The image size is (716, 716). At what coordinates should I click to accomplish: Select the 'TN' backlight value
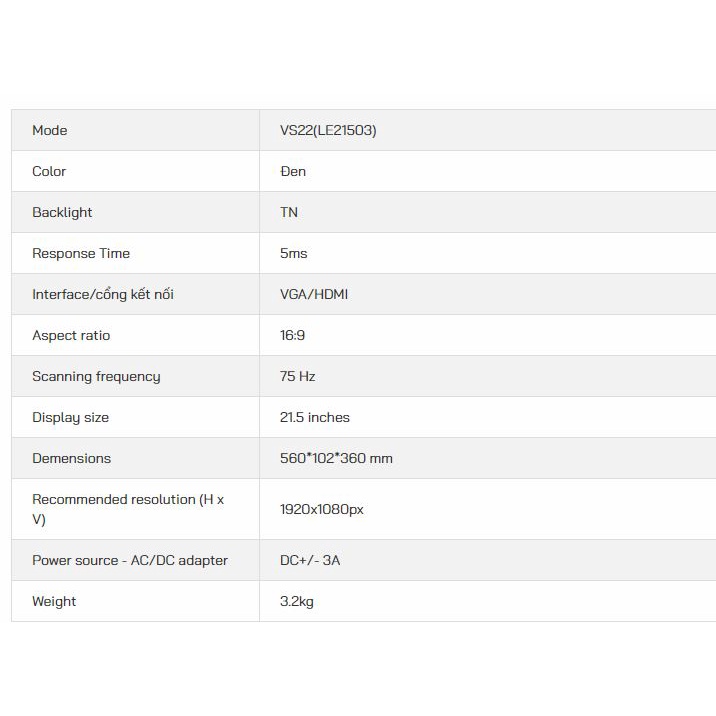[289, 212]
